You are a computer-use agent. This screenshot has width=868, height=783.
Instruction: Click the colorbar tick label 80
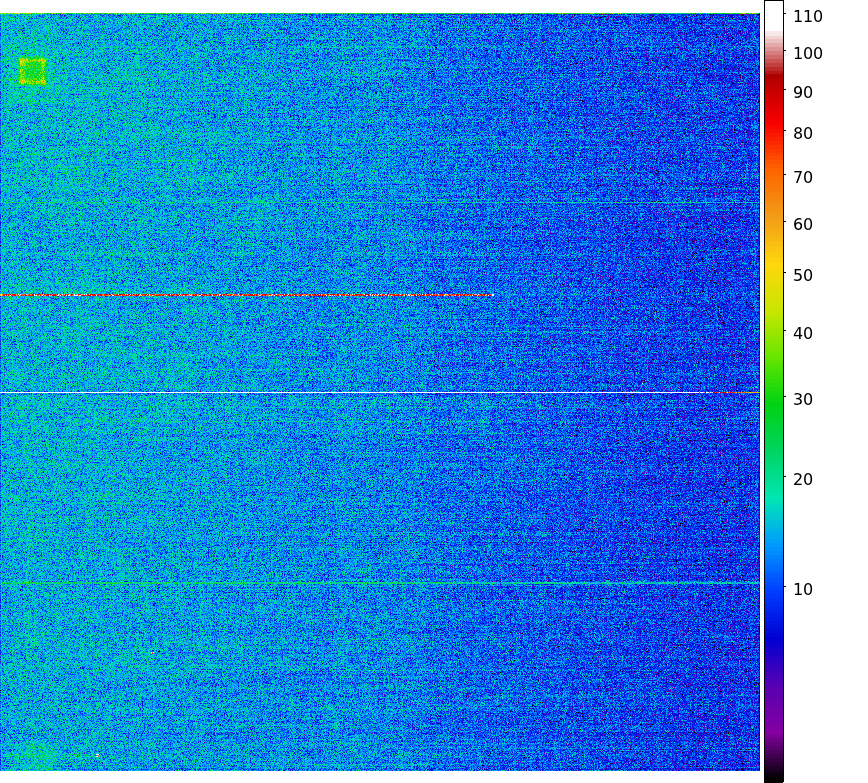(803, 133)
